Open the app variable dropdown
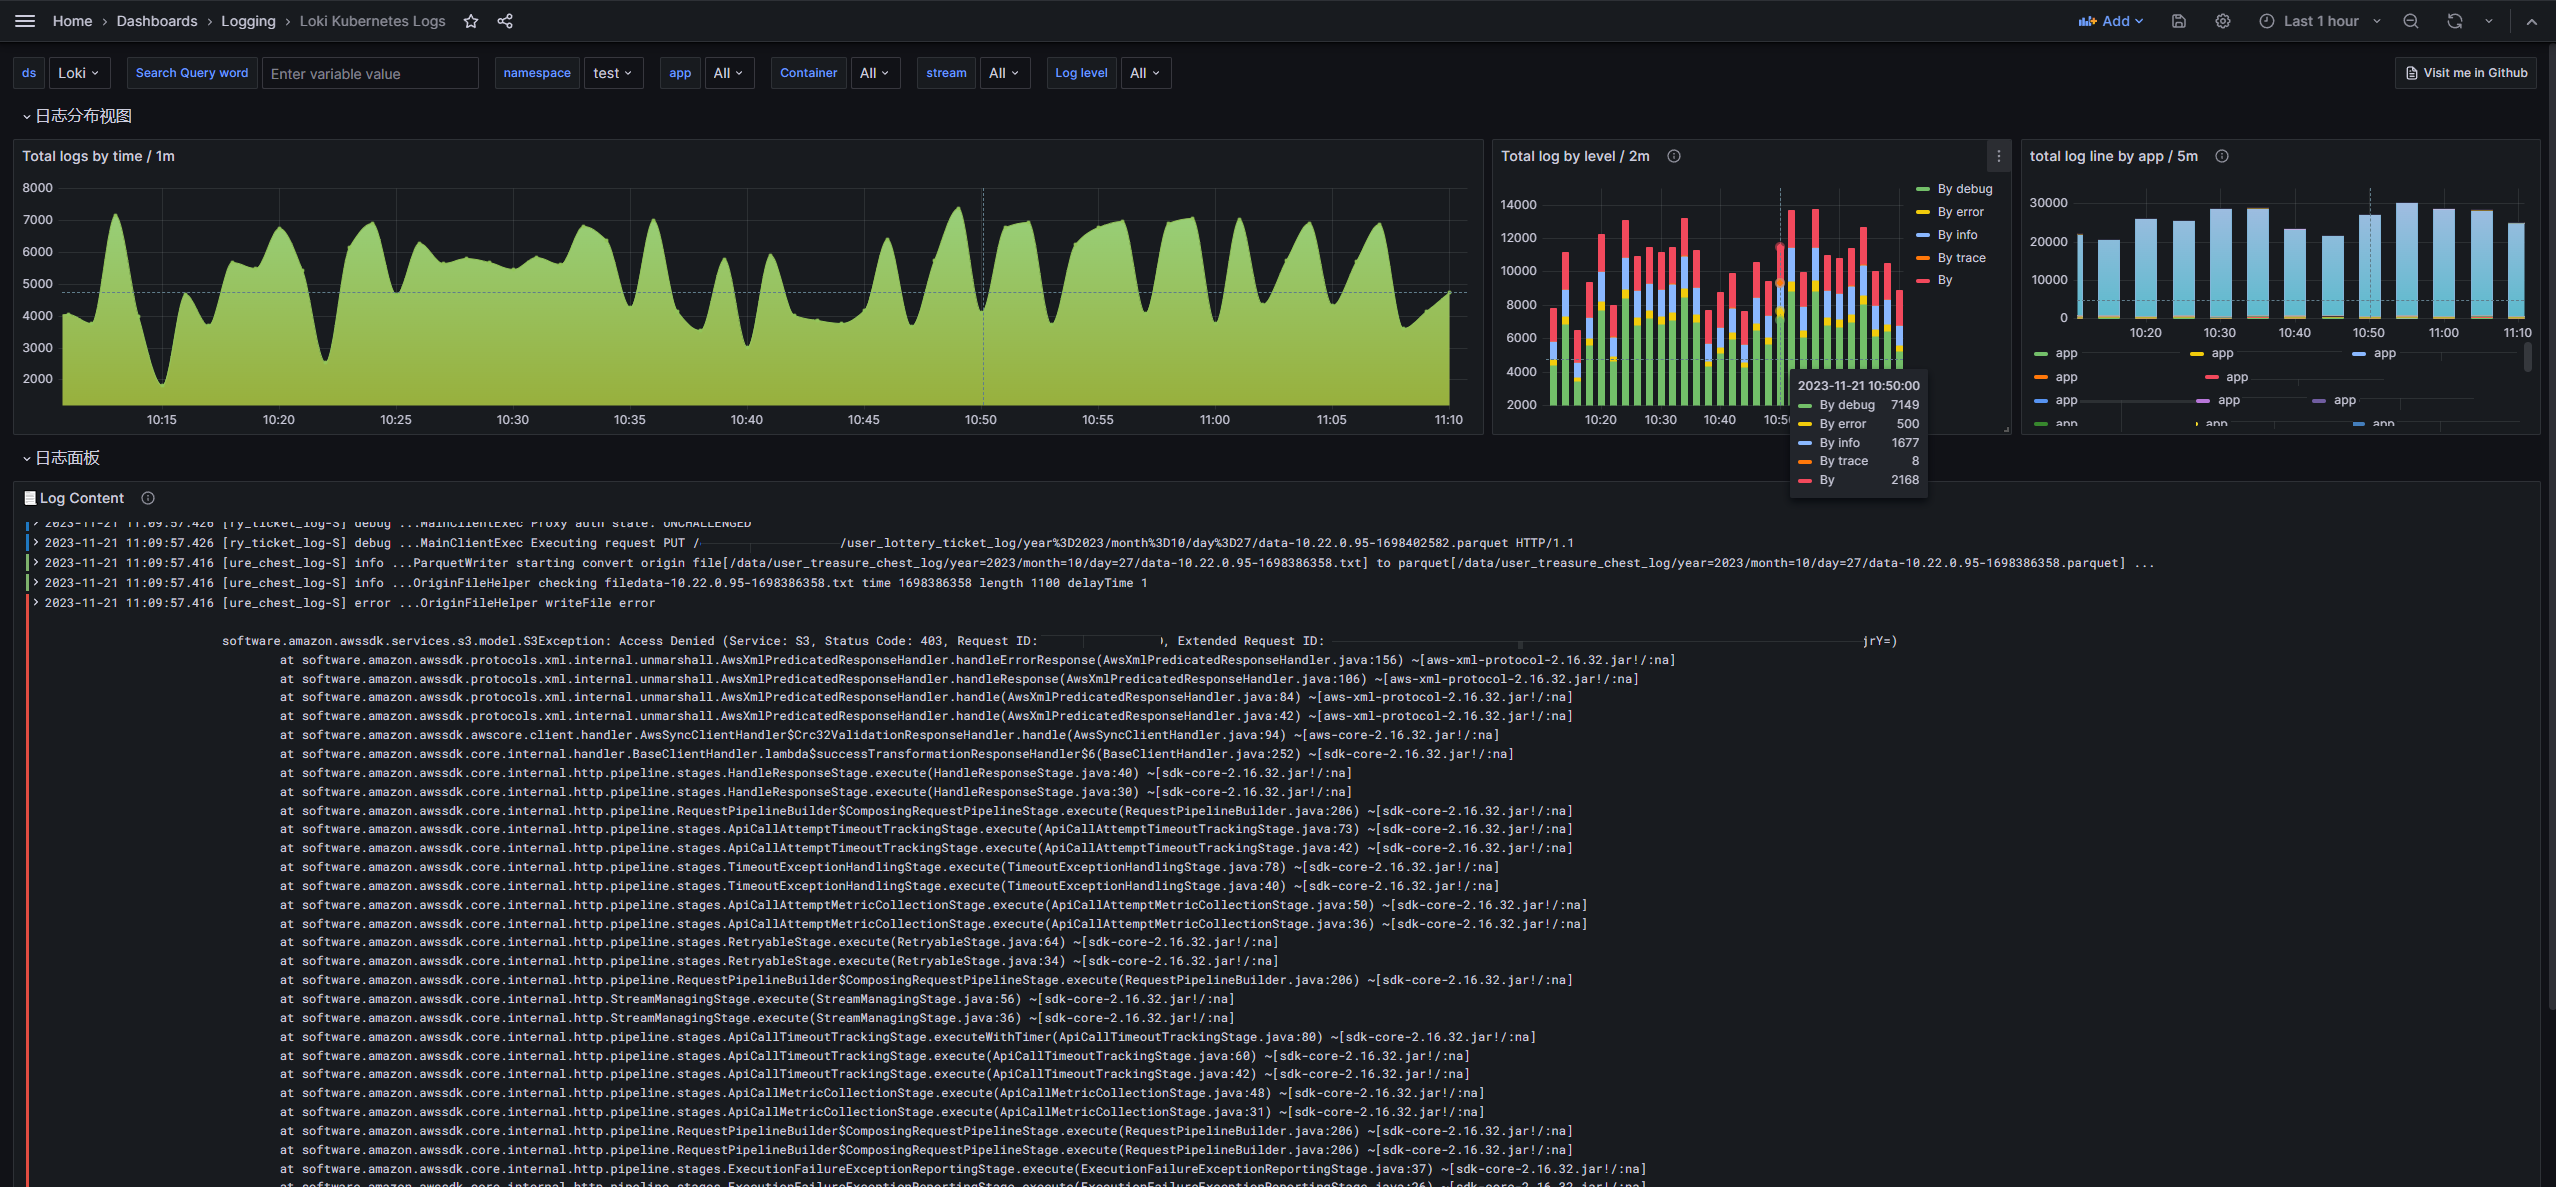 coord(728,73)
